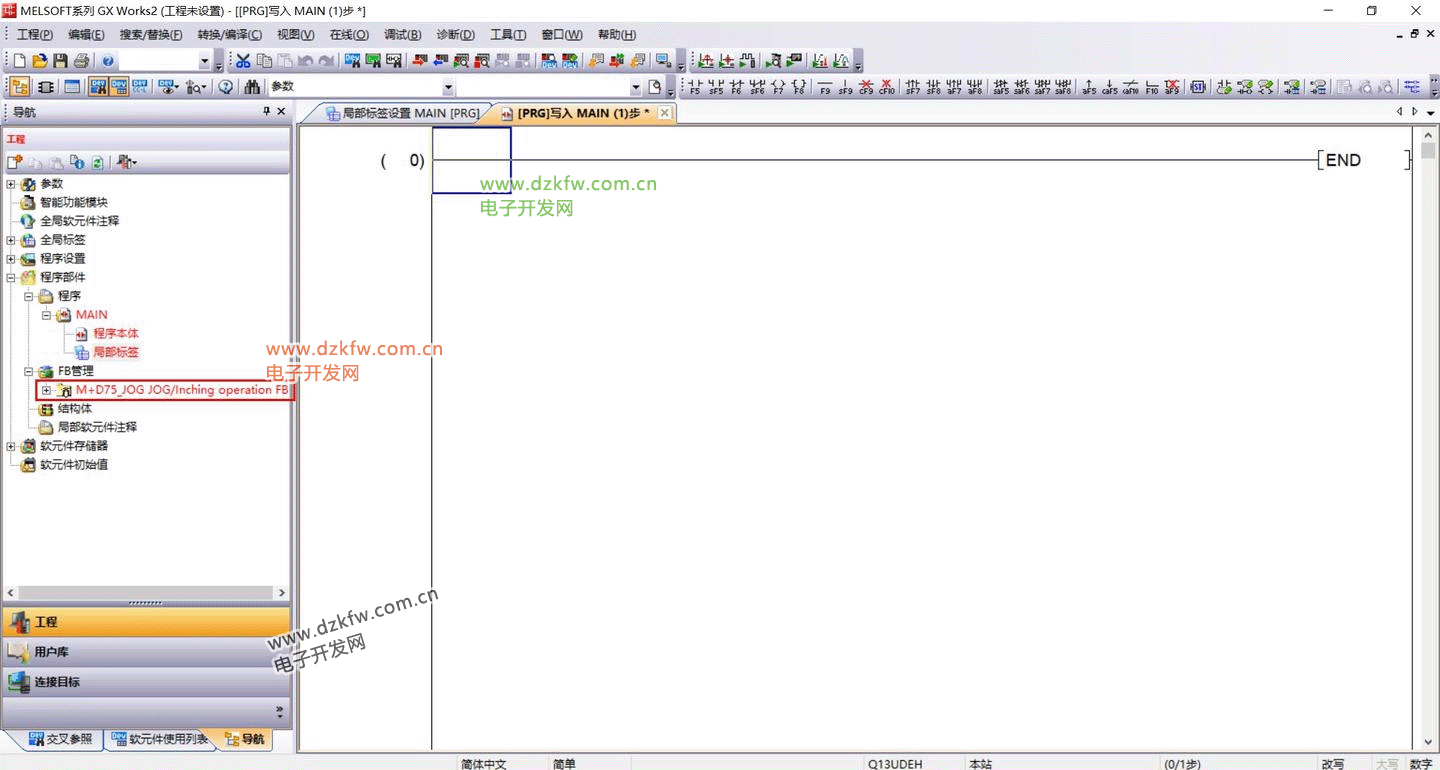The height and width of the screenshot is (770, 1440).
Task: Open the 在线(O) menu
Action: pos(349,35)
